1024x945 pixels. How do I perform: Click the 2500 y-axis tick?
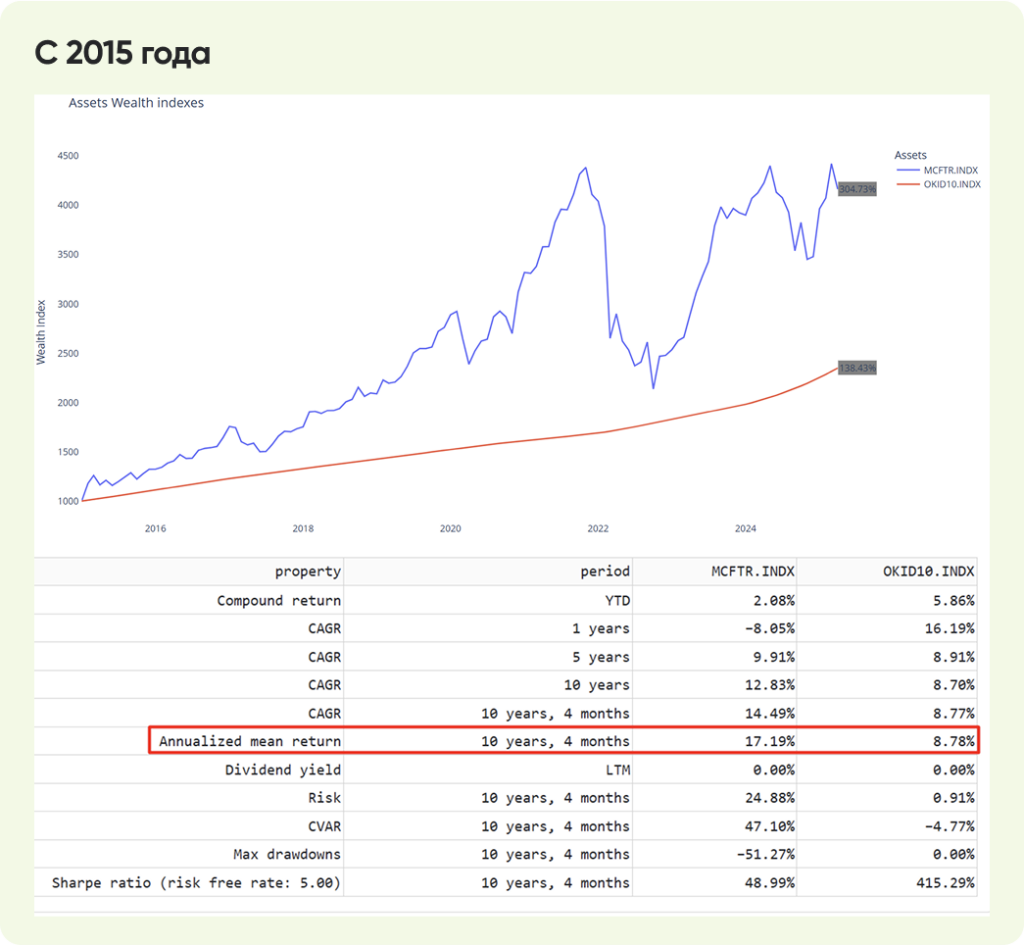click(x=68, y=353)
